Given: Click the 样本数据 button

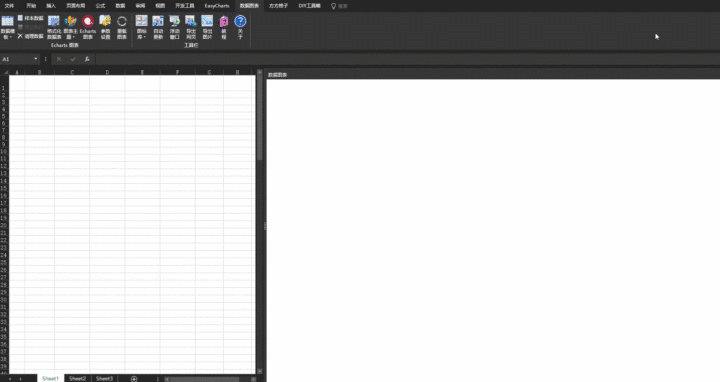Looking at the screenshot, I should click(30, 18).
